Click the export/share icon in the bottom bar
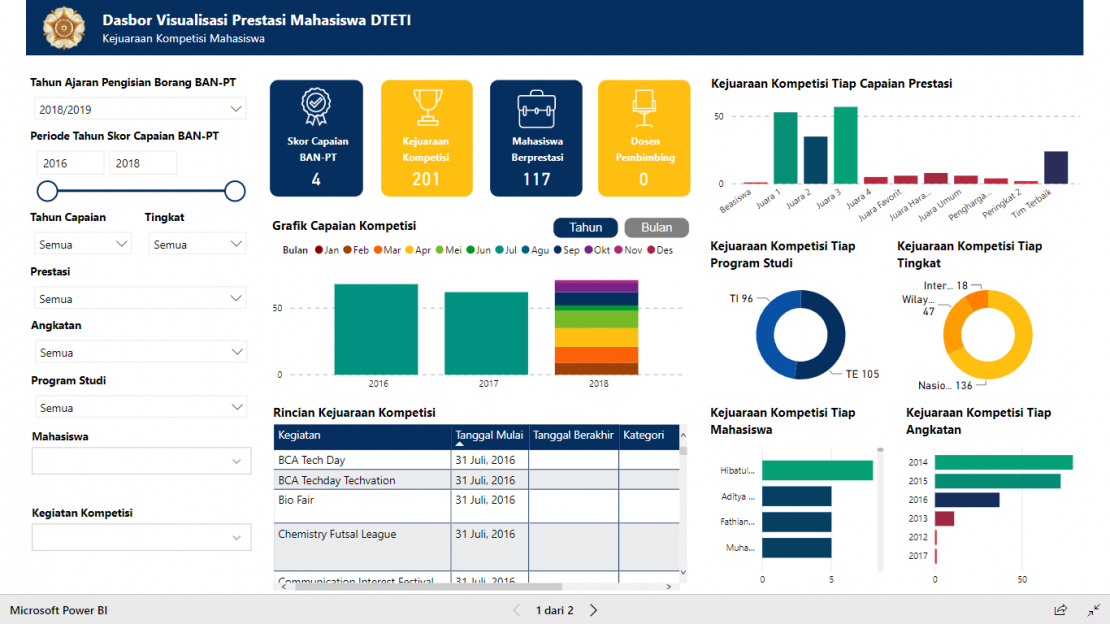 pos(1061,609)
